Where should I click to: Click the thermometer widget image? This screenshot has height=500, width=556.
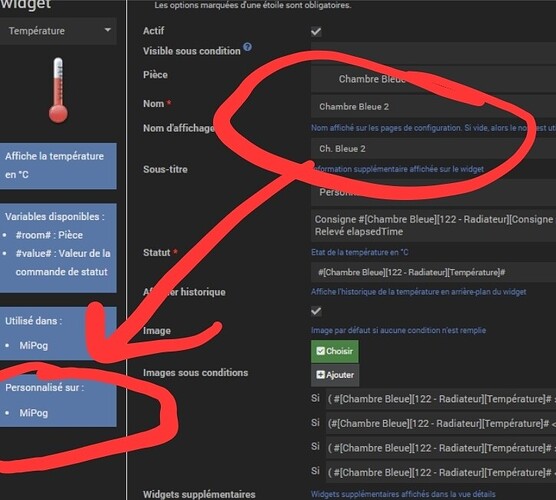(x=59, y=90)
